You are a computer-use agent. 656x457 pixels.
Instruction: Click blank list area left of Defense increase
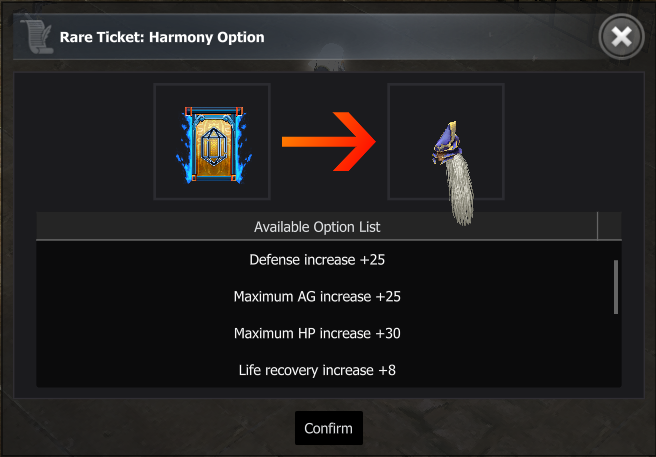pyautogui.click(x=120, y=260)
